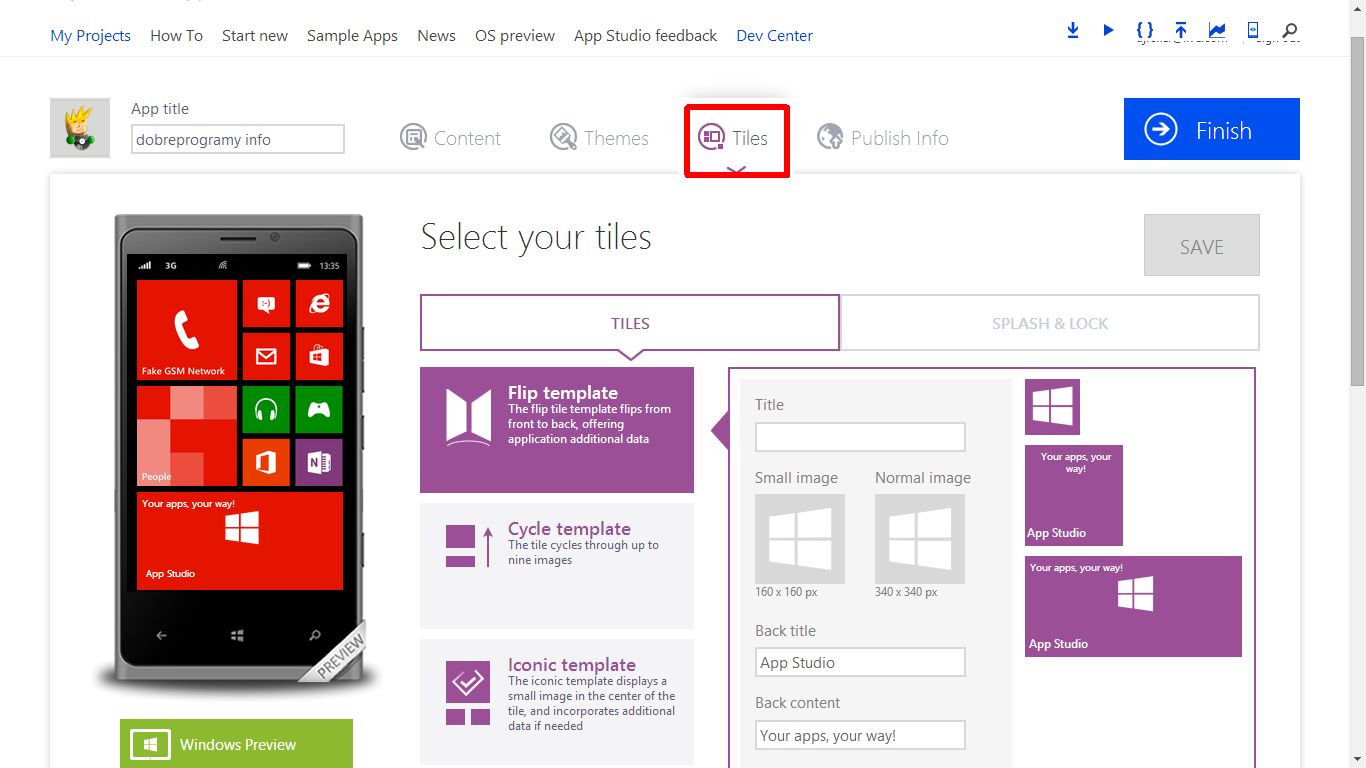Click the play arrow icon in top toolbar
The image size is (1366, 768).
point(1108,30)
